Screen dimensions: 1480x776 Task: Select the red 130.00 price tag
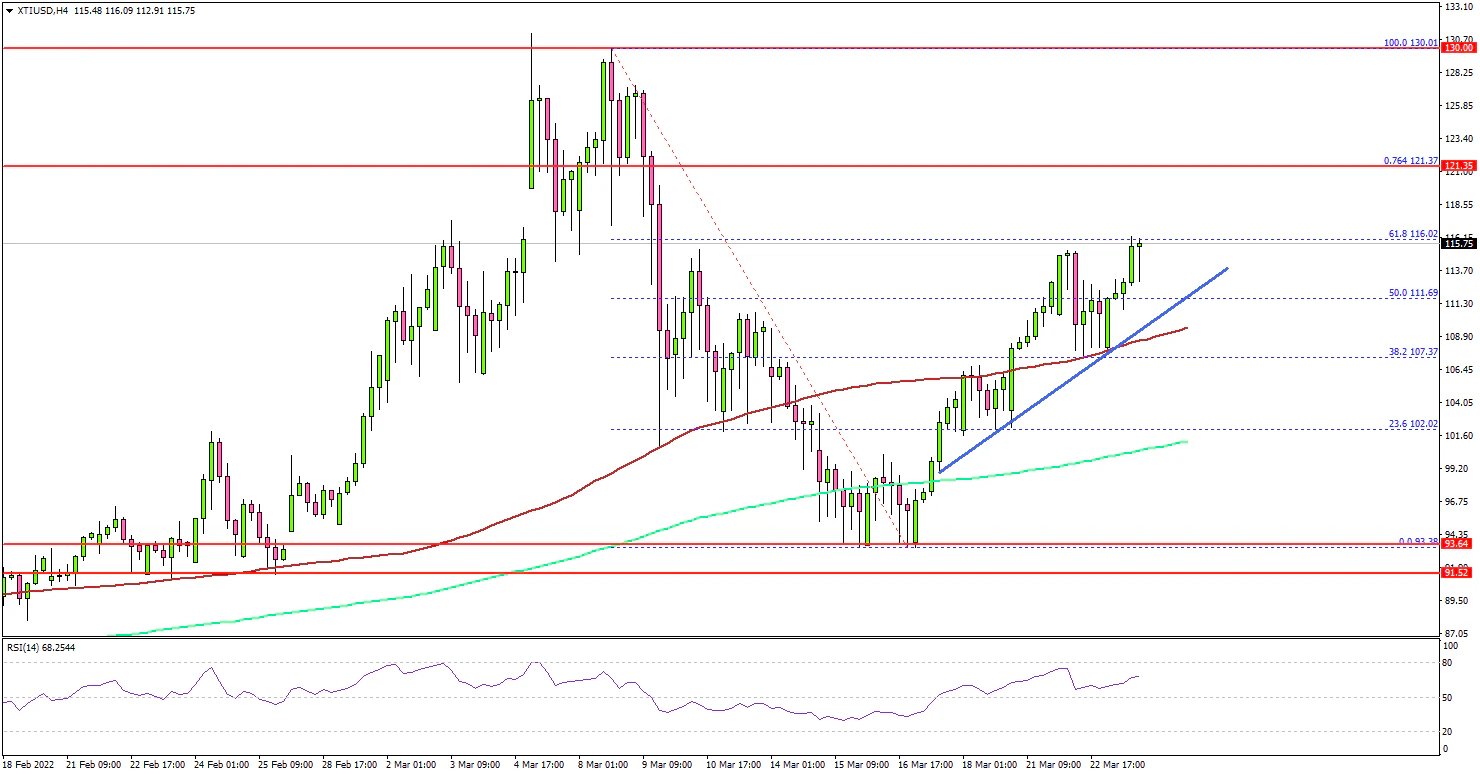1458,48
